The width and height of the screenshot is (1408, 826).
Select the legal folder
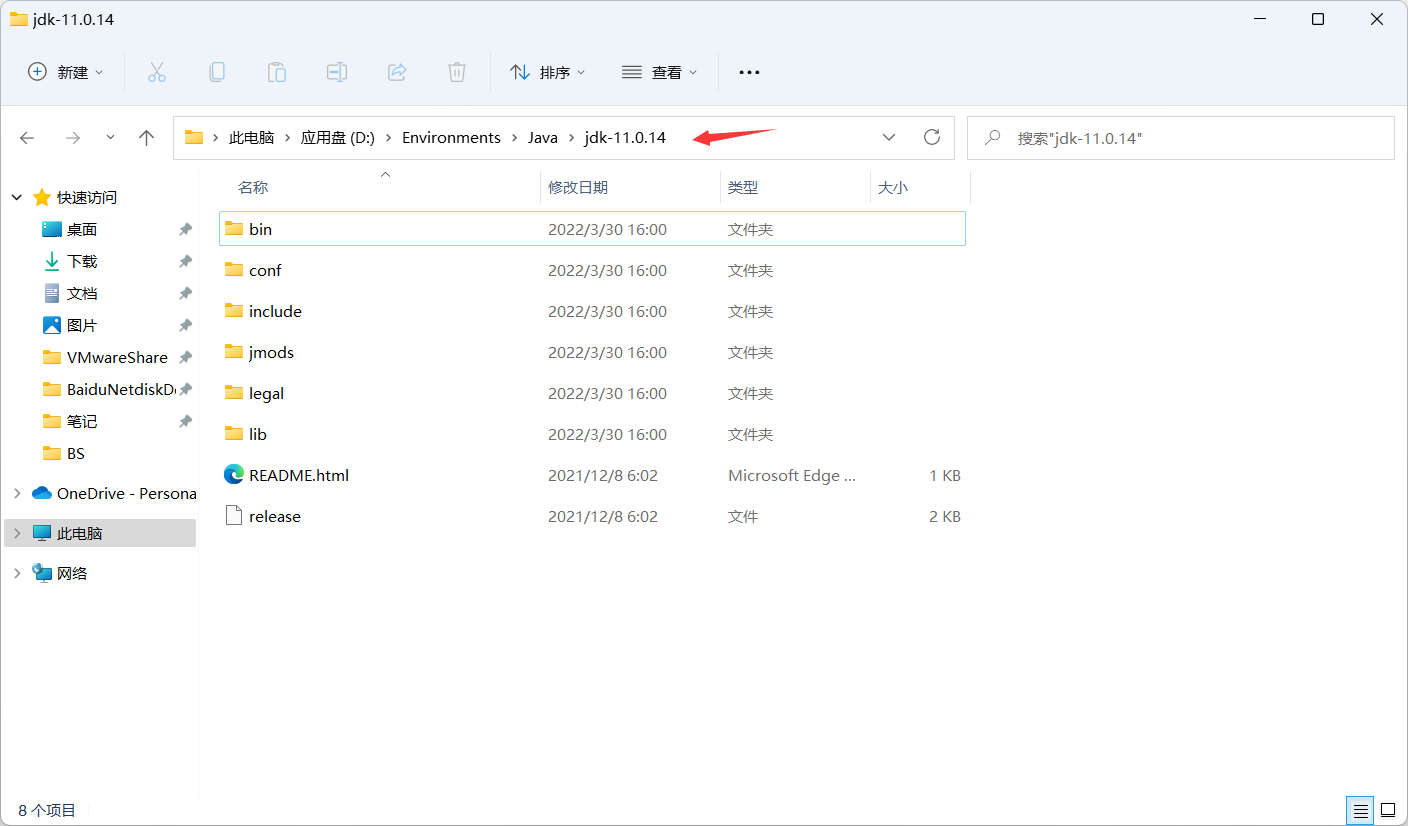[592, 393]
